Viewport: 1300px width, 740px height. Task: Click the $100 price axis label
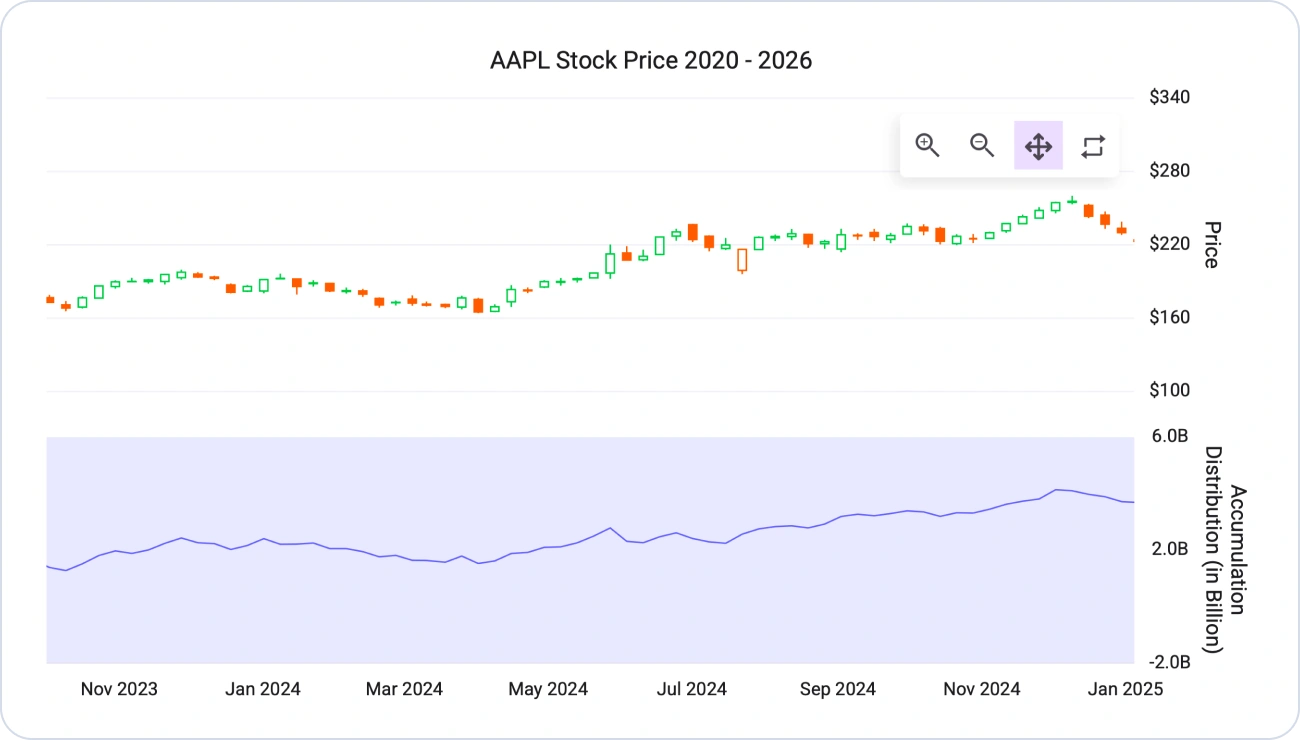point(1169,391)
